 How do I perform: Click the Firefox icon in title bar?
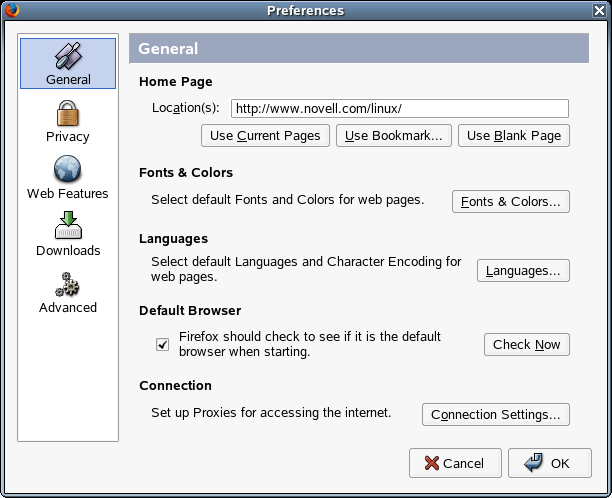[x=10, y=10]
